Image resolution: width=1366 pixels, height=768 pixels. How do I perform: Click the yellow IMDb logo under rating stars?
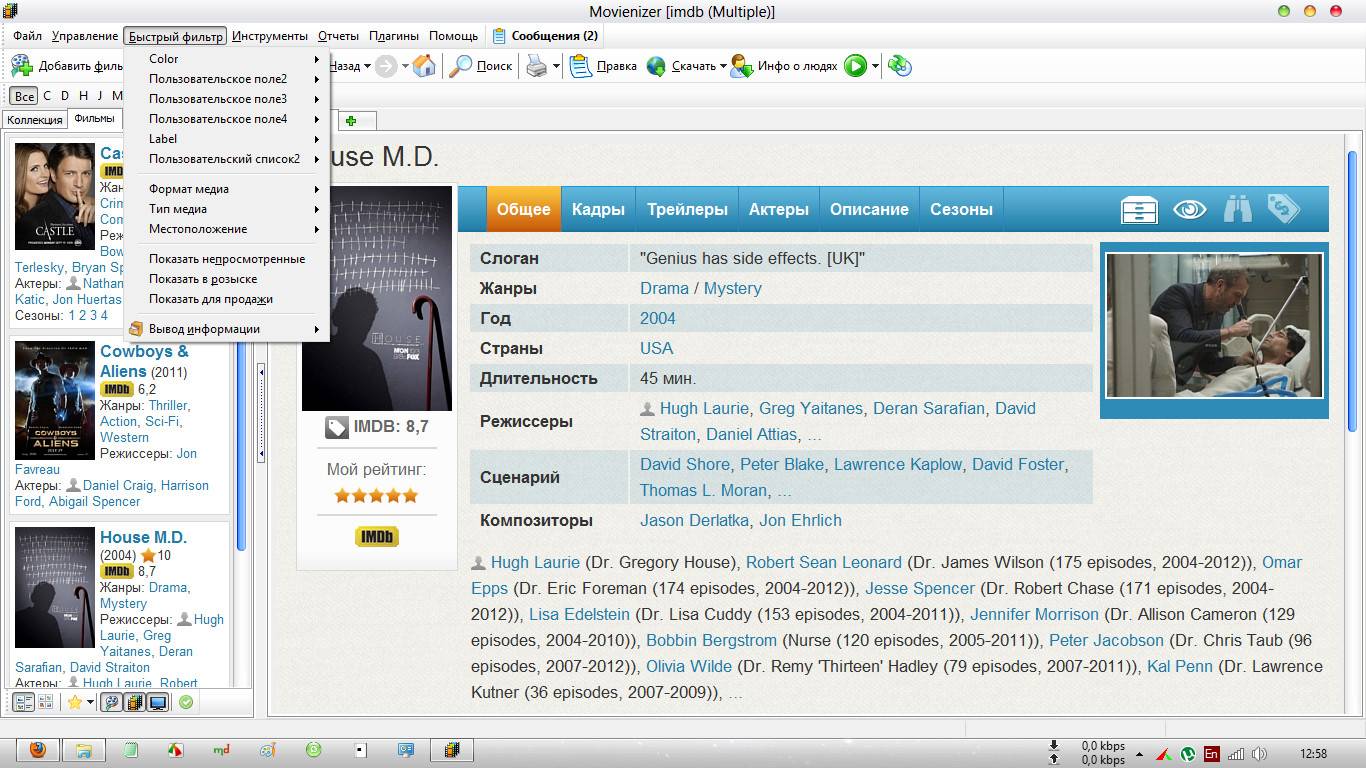(377, 537)
